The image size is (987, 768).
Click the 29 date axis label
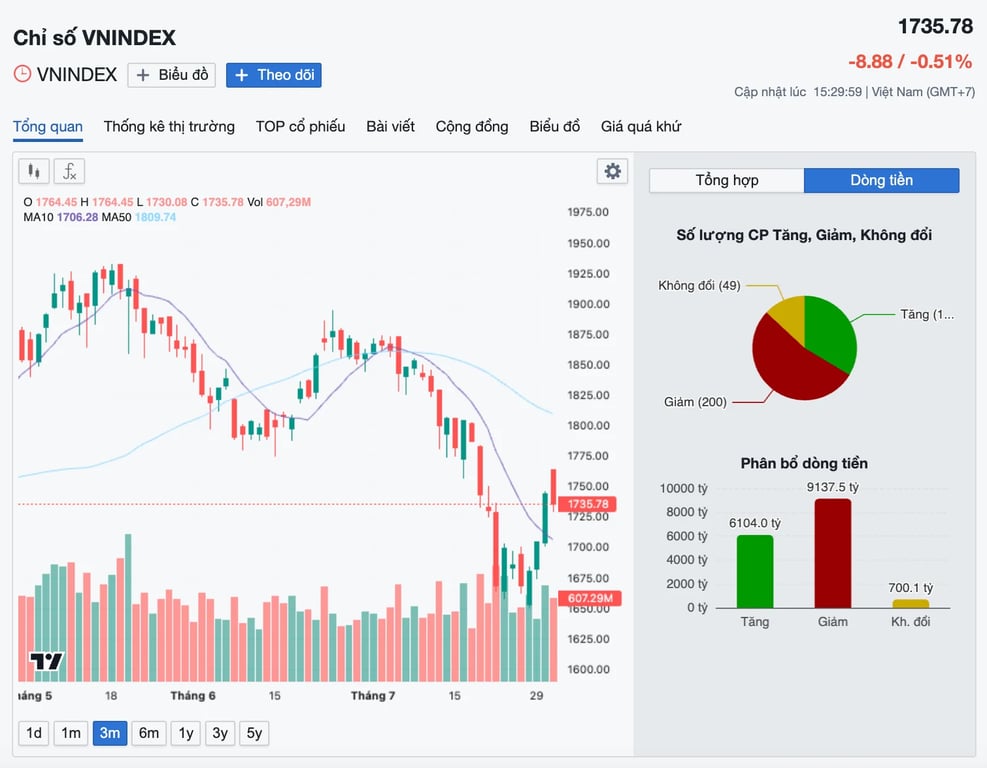tap(536, 696)
